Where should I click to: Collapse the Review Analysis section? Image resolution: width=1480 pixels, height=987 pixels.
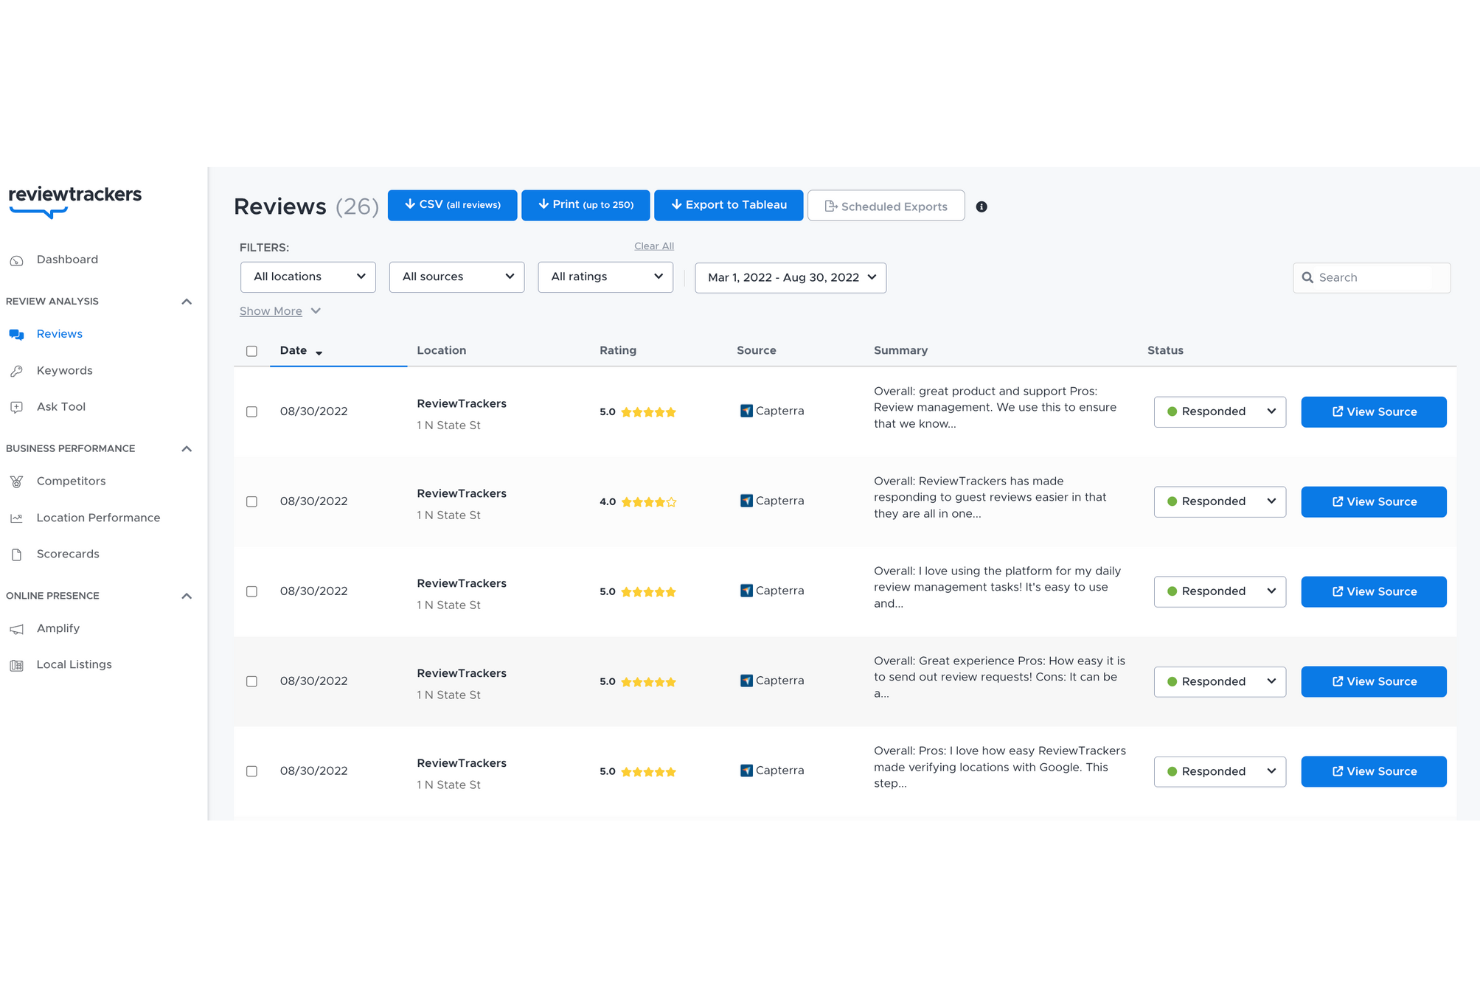tap(186, 302)
